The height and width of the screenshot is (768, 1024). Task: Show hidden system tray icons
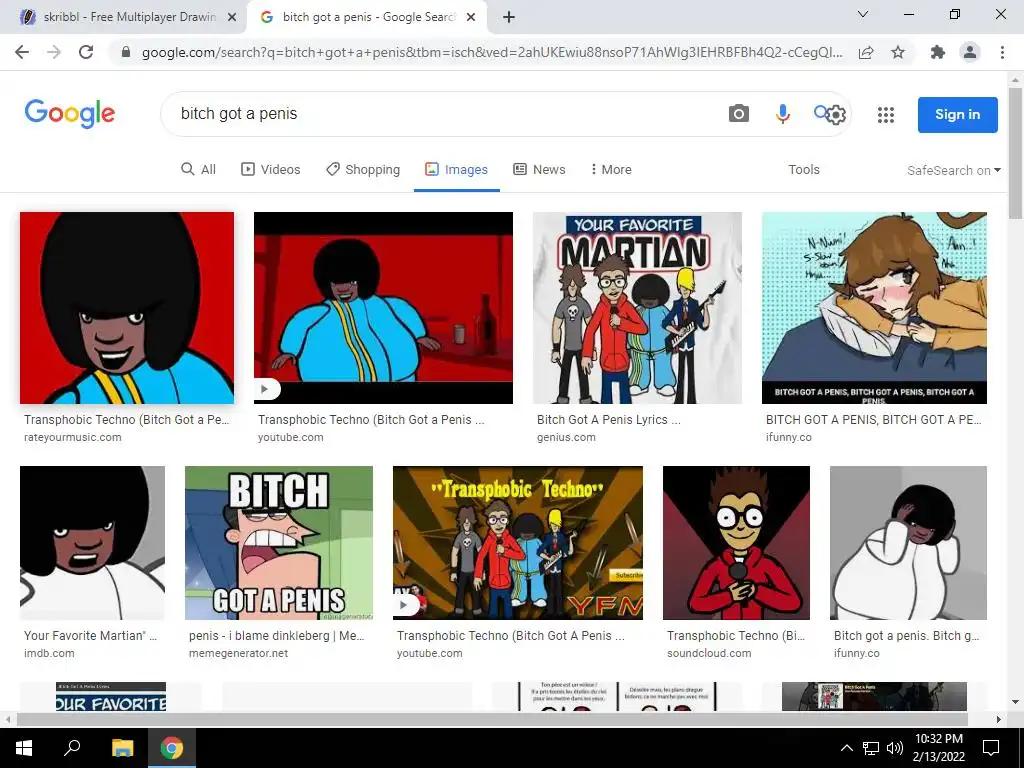pyautogui.click(x=846, y=748)
